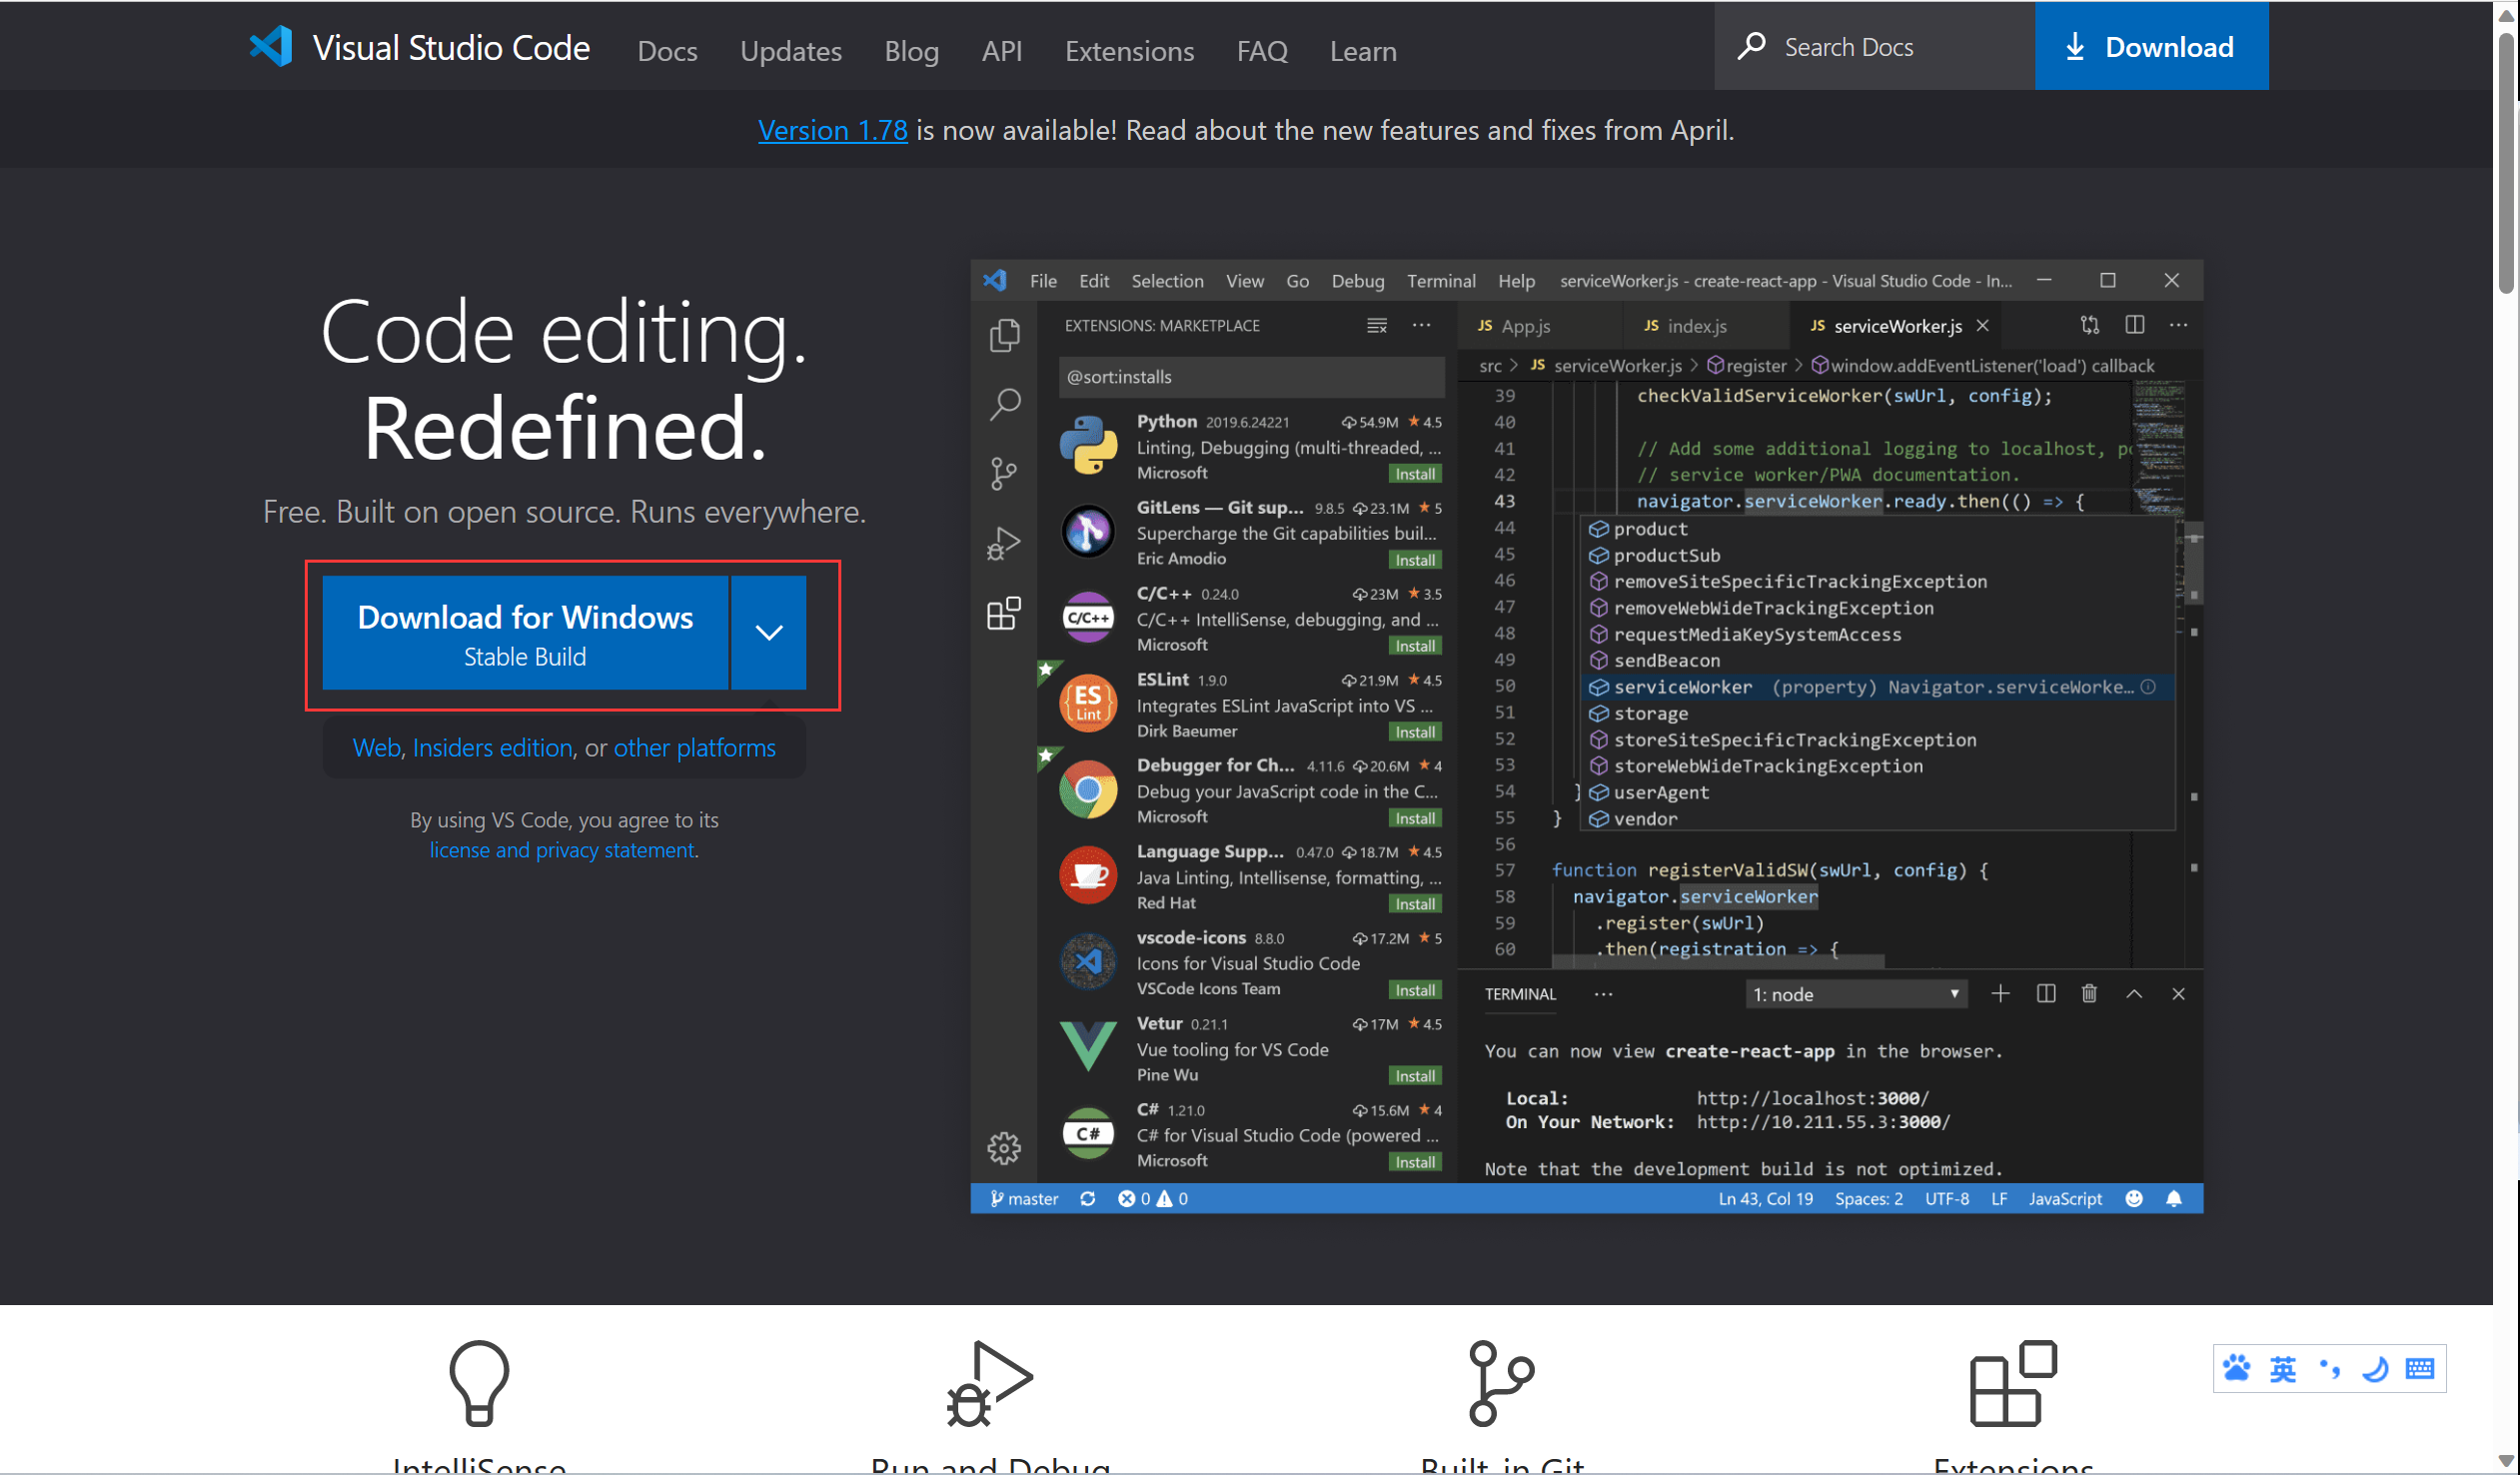Image resolution: width=2520 pixels, height=1475 pixels.
Task: Open the Updates navigation link
Action: 790,50
